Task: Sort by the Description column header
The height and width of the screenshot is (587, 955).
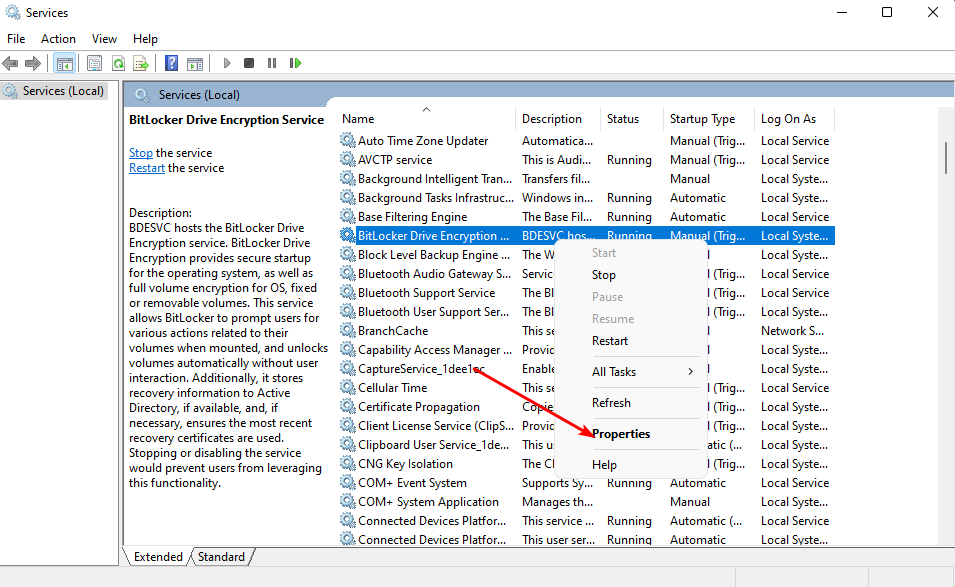Action: coord(557,119)
